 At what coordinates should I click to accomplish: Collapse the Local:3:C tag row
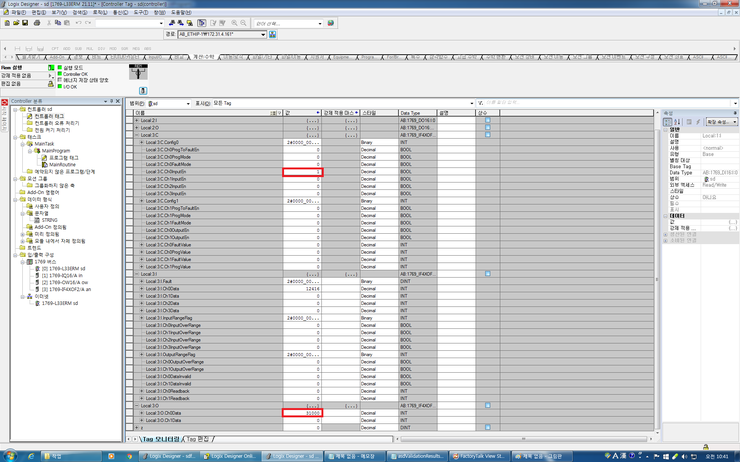pos(137,135)
